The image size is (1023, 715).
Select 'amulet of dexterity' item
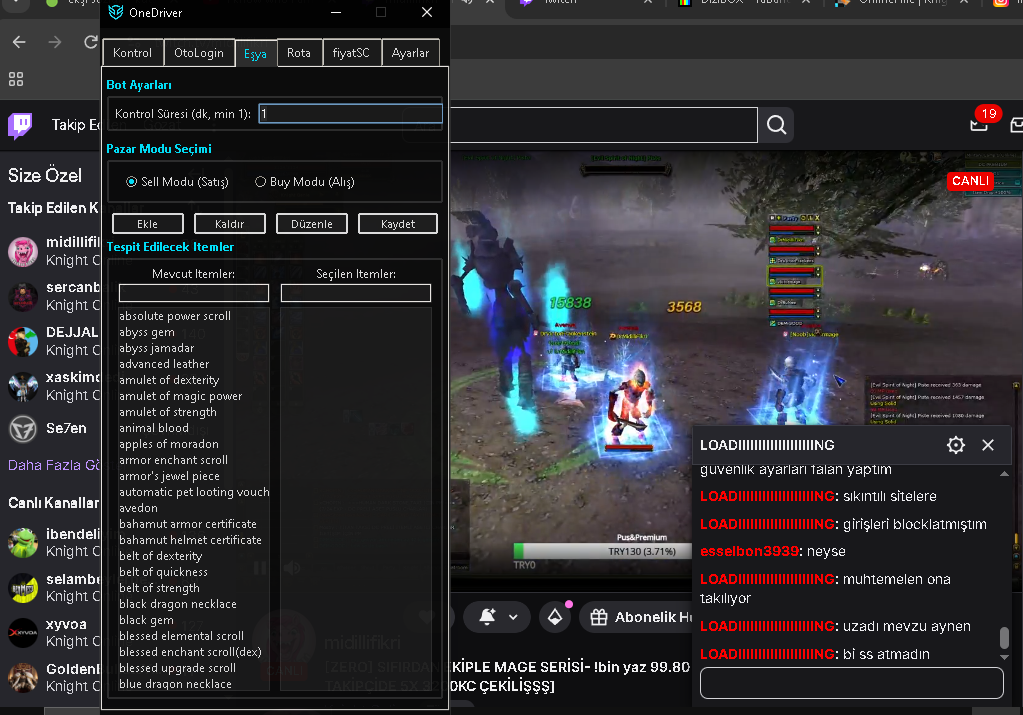click(x=169, y=380)
